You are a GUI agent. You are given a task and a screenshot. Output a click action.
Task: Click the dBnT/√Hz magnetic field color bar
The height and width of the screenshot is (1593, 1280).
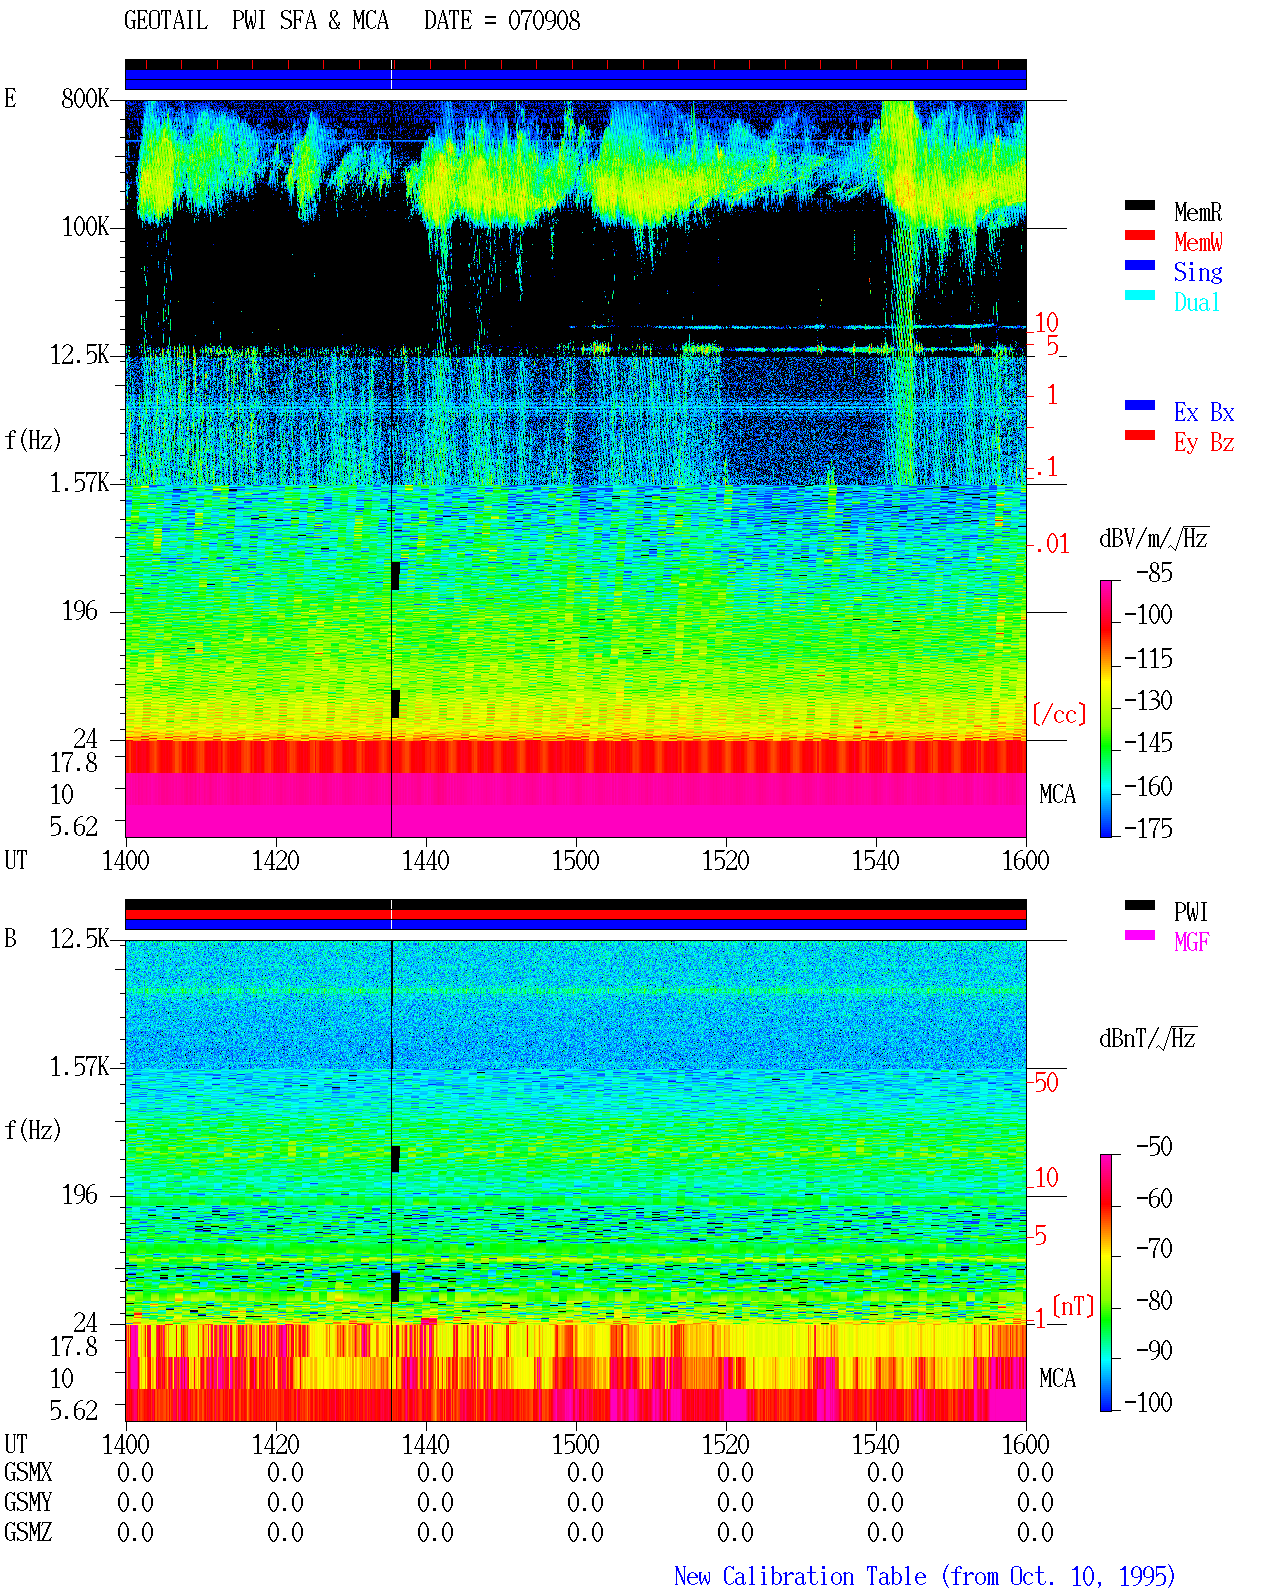(x=1106, y=1283)
